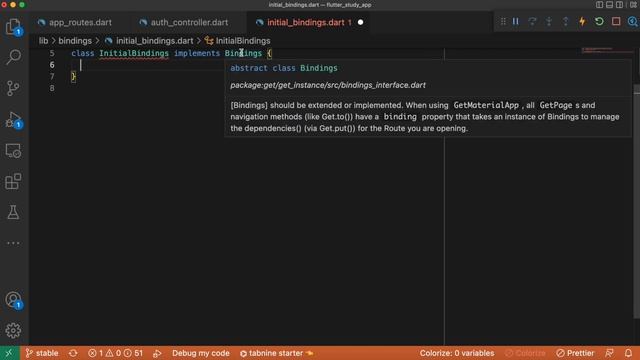Screen dimensions: 640x360
Task: Click the implements keyword
Action: coord(197,53)
